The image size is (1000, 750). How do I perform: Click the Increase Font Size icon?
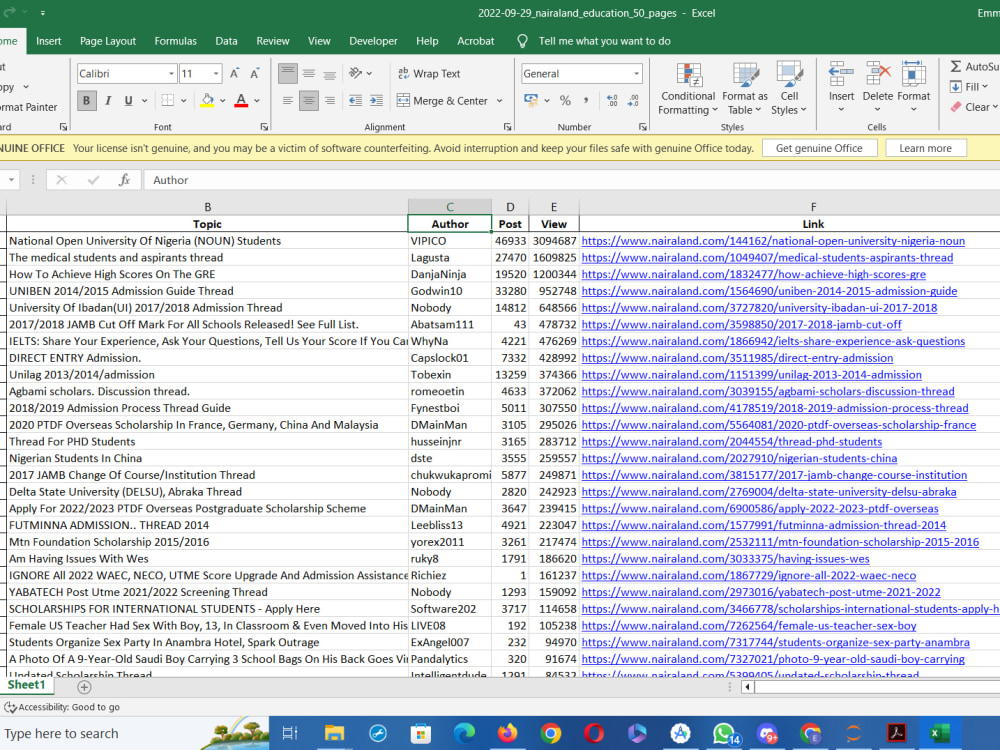click(x=235, y=74)
